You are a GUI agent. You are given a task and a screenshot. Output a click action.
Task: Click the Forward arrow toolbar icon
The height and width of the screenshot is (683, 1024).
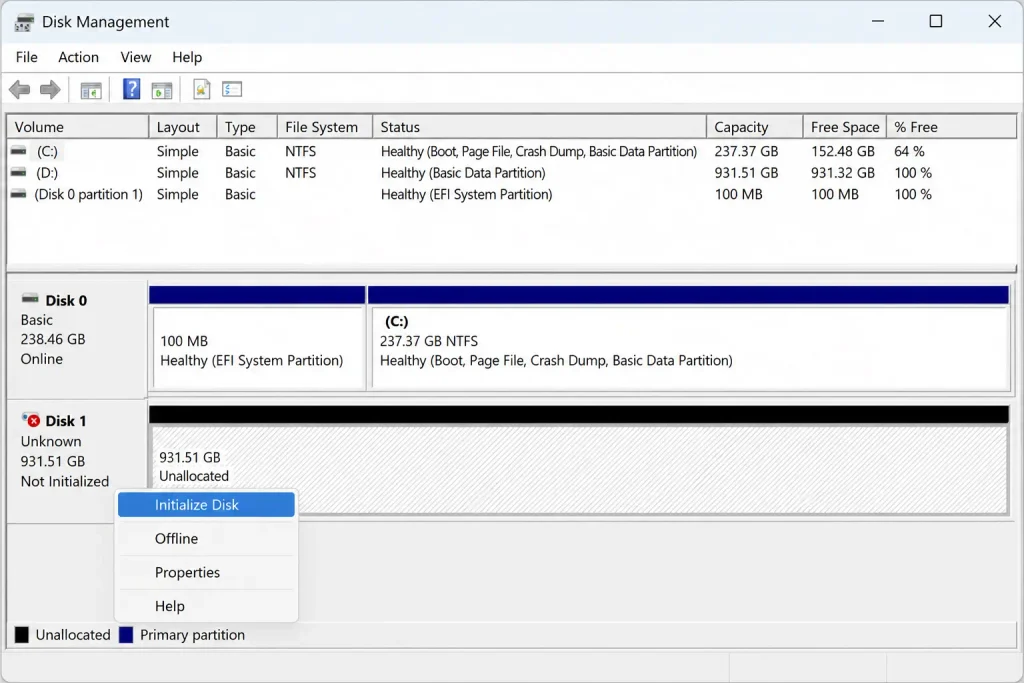pyautogui.click(x=50, y=89)
